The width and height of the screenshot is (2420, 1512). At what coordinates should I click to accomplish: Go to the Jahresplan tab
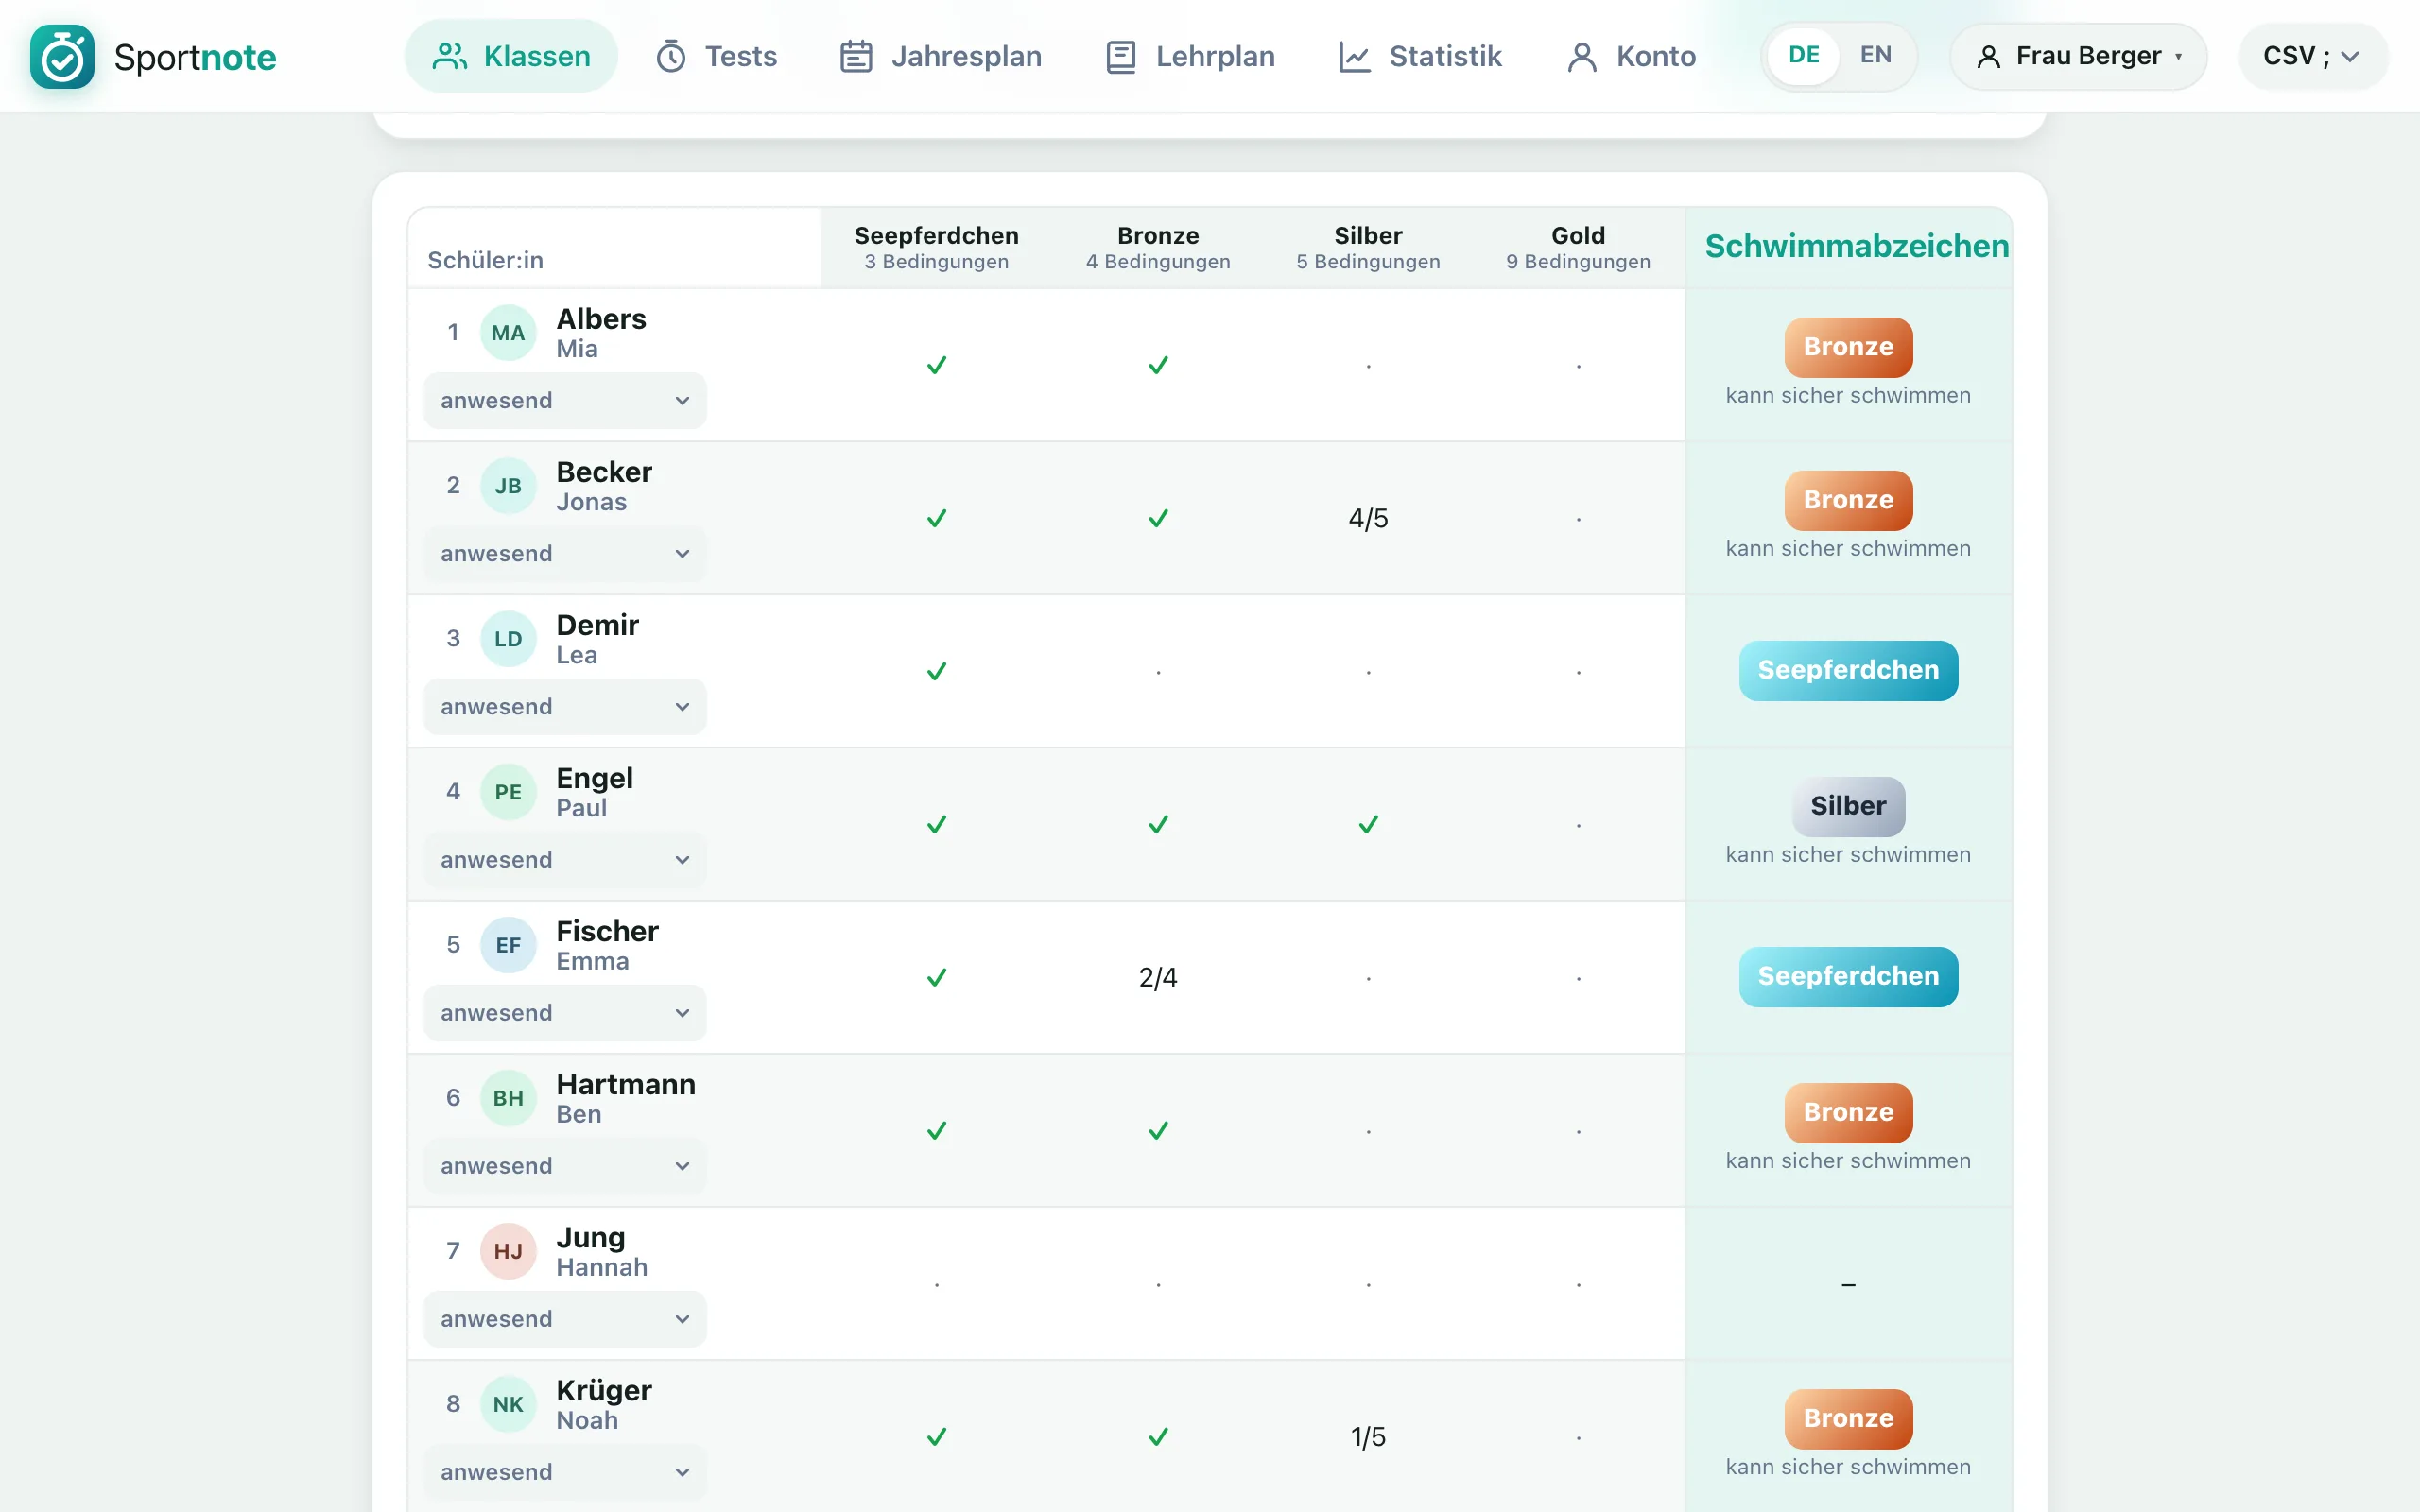click(940, 56)
